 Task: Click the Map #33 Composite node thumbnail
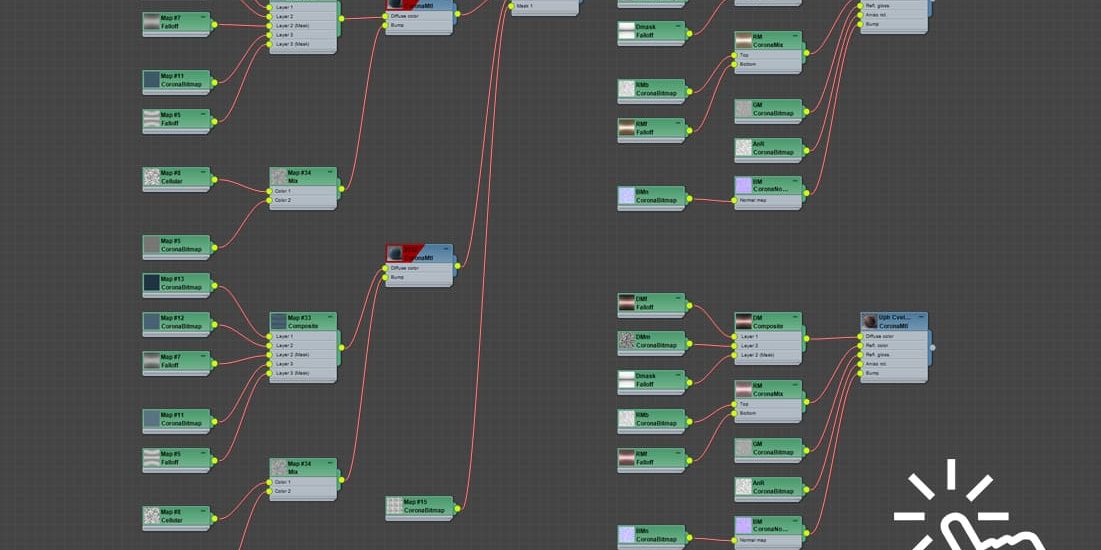(x=279, y=322)
